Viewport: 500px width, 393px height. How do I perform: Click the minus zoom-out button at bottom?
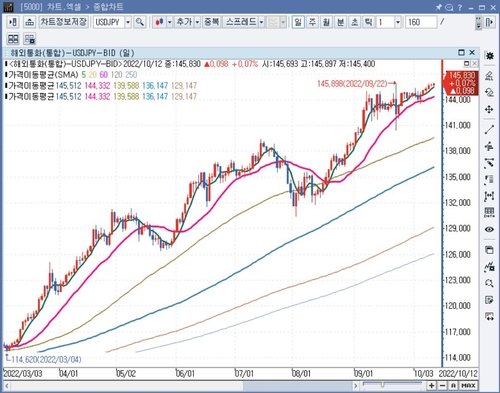pos(442,386)
